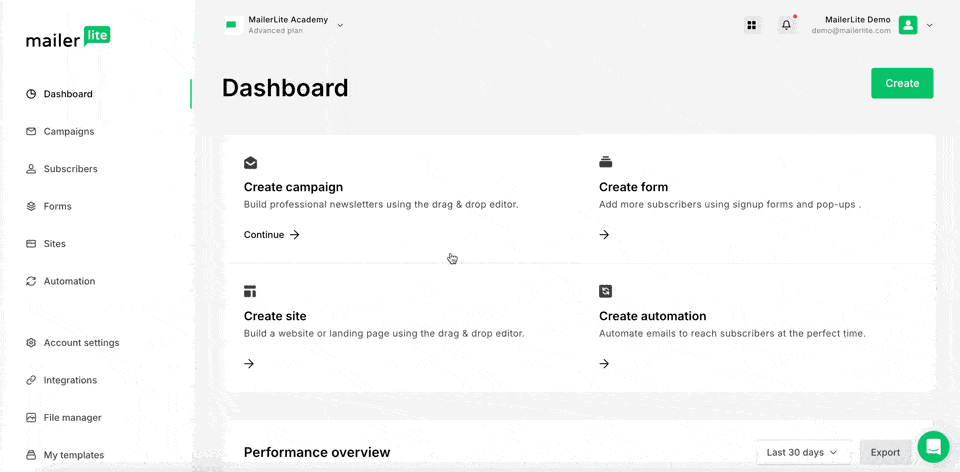Click the Continue link under Create campaign
960x472 pixels.
click(272, 235)
